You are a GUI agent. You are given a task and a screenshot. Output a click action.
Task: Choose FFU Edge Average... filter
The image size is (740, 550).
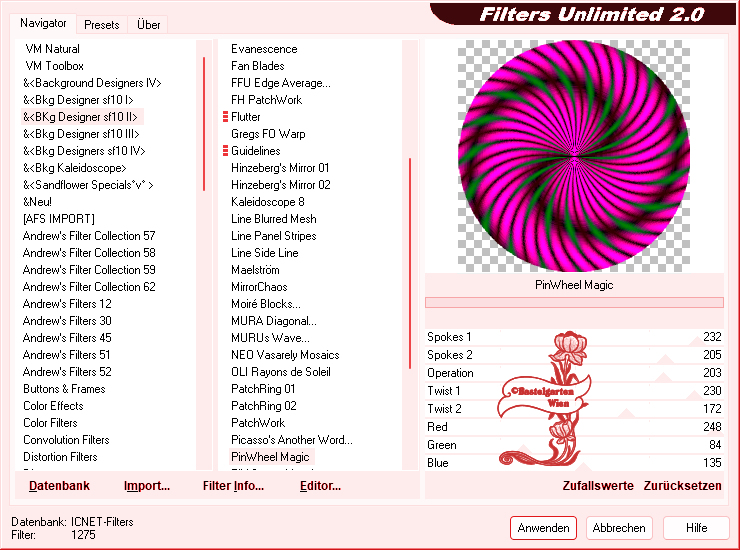click(281, 83)
